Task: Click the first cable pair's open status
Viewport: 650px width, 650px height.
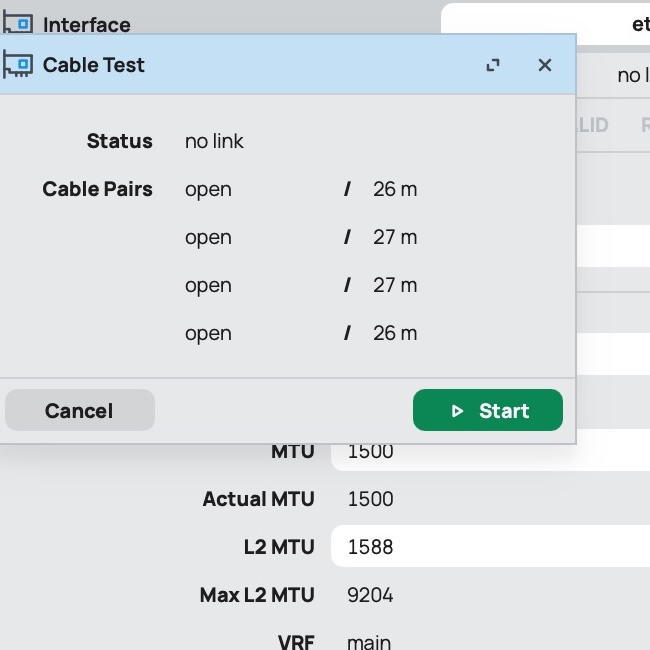Action: point(208,189)
